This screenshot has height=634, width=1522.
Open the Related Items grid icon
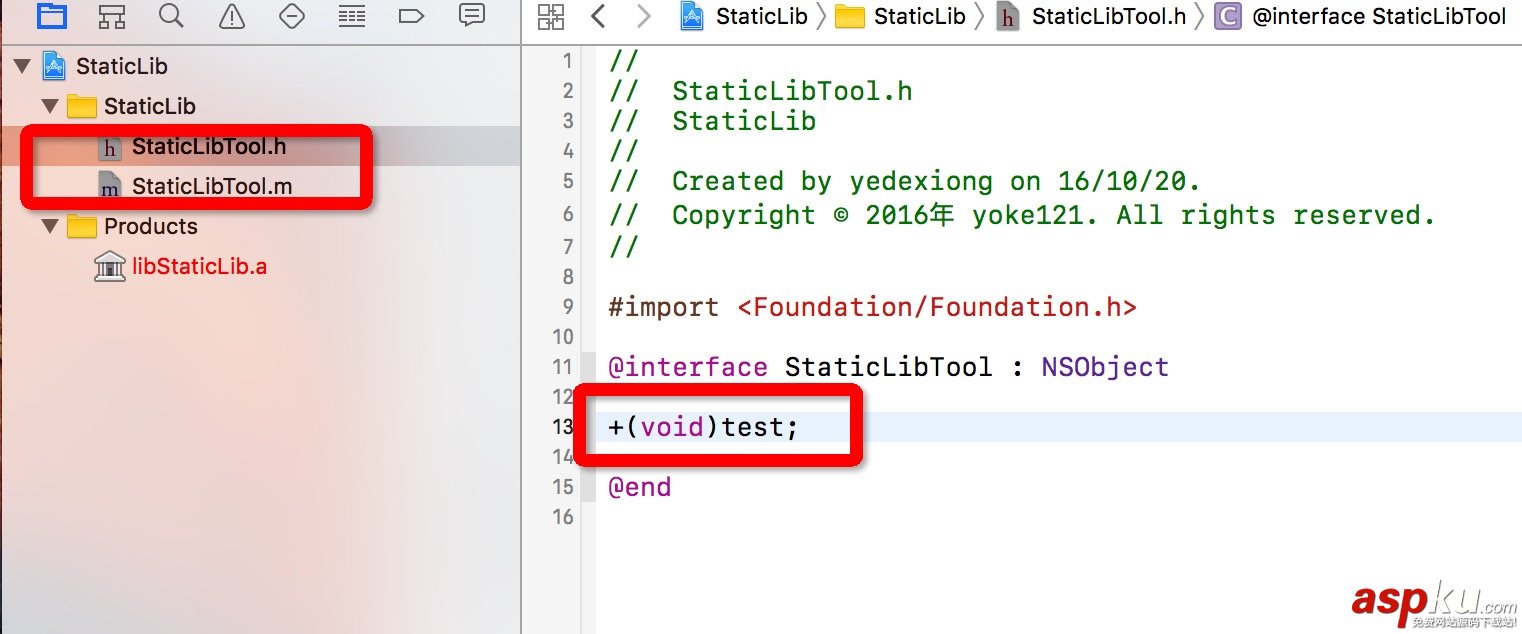point(550,16)
